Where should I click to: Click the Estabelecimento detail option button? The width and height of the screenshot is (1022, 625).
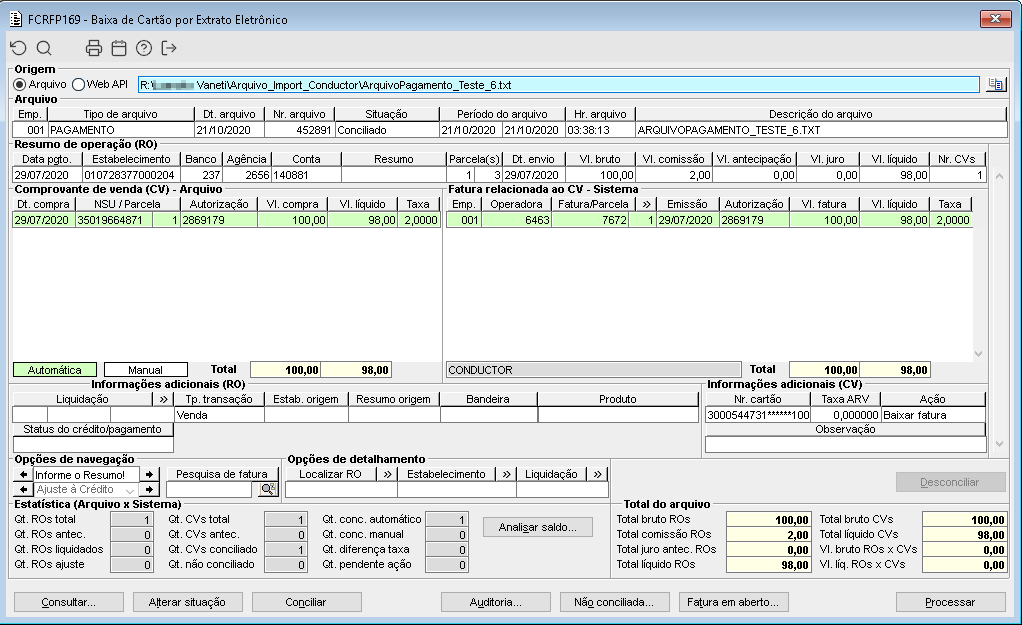tap(446, 474)
